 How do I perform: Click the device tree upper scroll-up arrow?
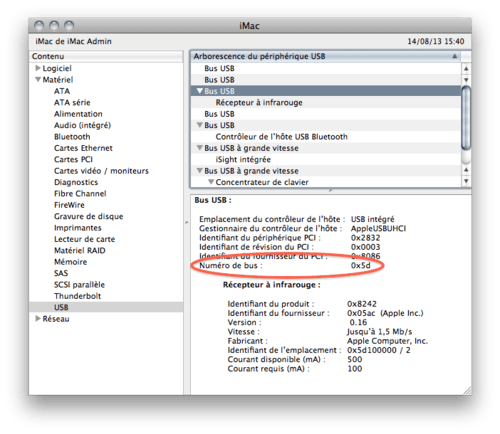pyautogui.click(x=466, y=68)
